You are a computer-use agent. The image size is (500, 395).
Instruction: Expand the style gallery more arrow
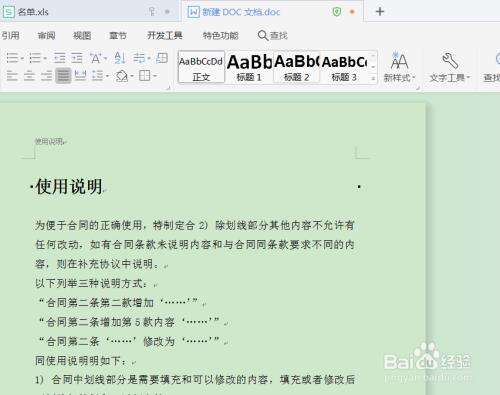click(373, 79)
